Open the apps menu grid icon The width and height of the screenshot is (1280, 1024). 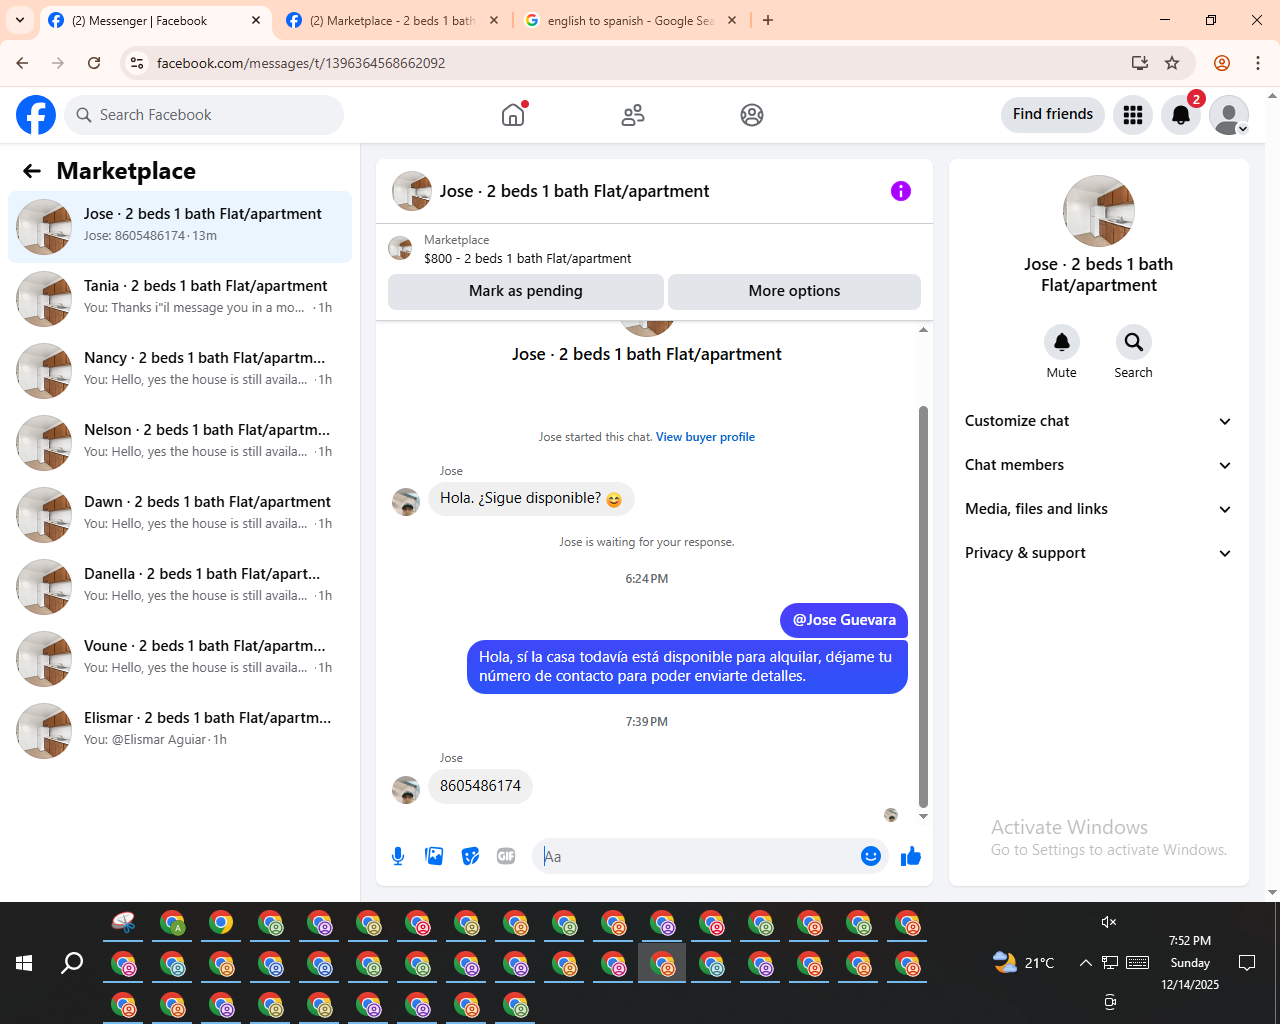pyautogui.click(x=1133, y=115)
